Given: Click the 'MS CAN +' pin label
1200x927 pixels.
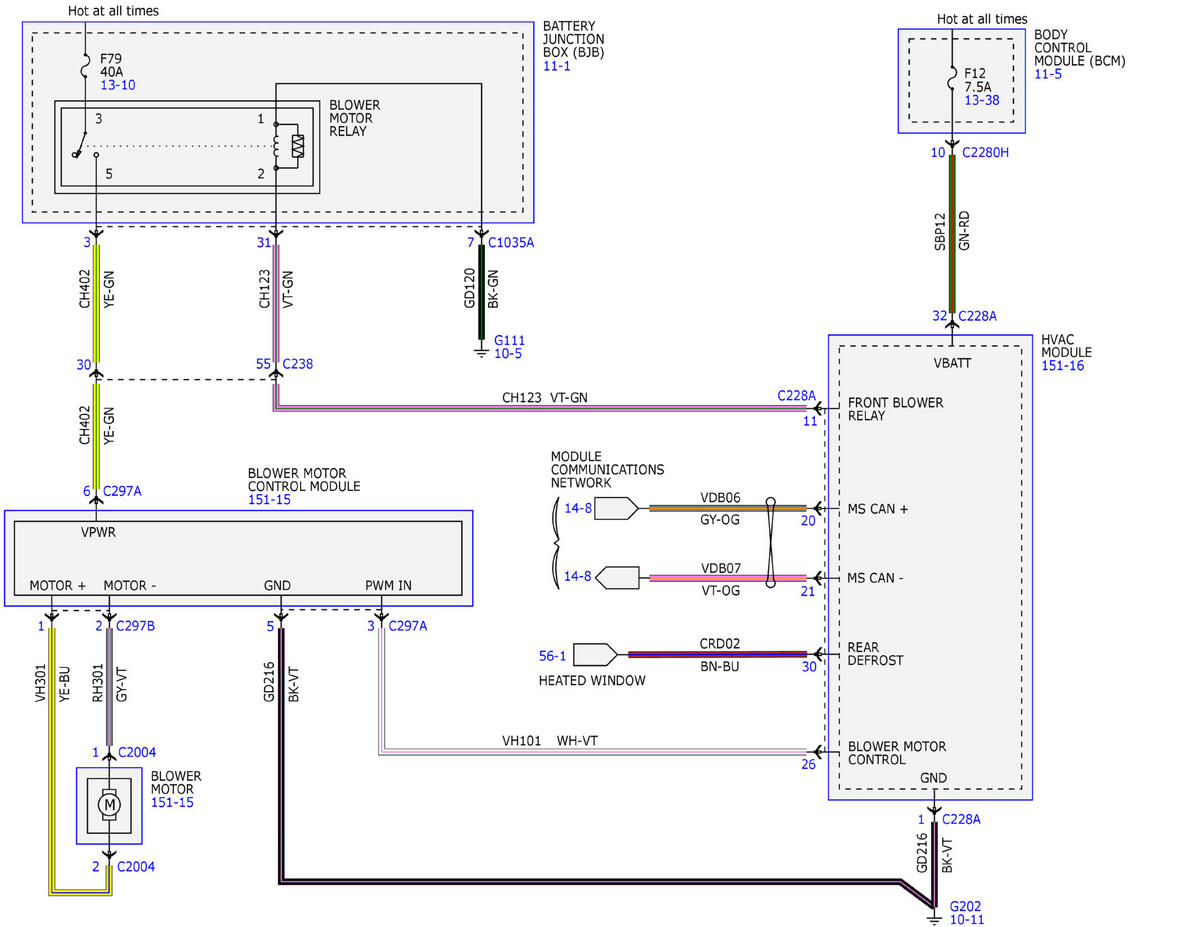Looking at the screenshot, I should pyautogui.click(x=878, y=509).
